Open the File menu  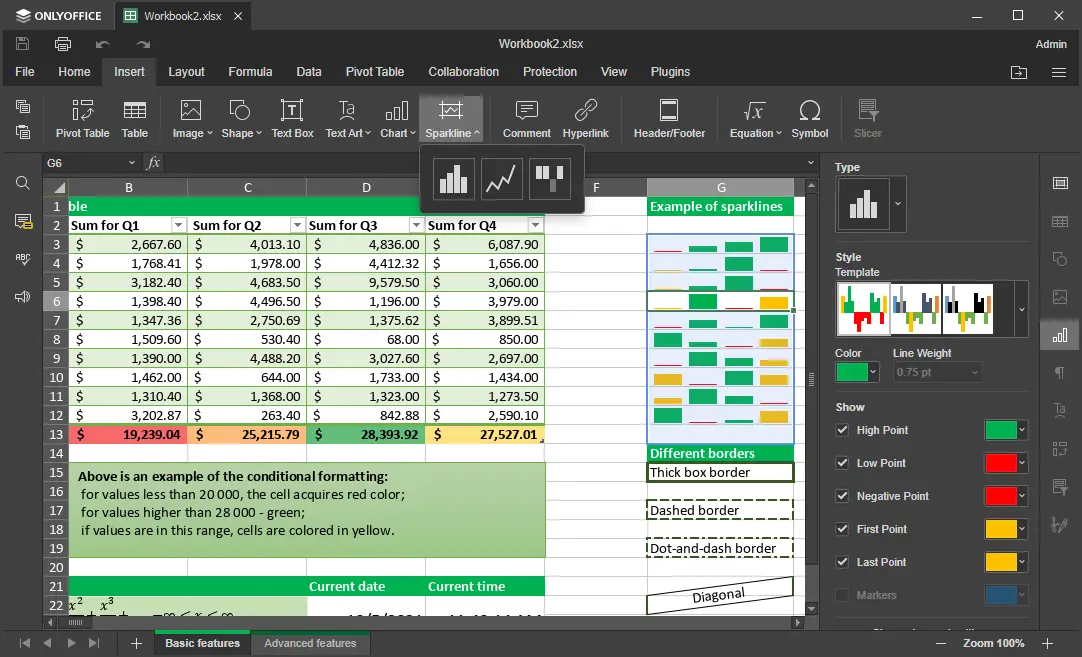[x=25, y=72]
